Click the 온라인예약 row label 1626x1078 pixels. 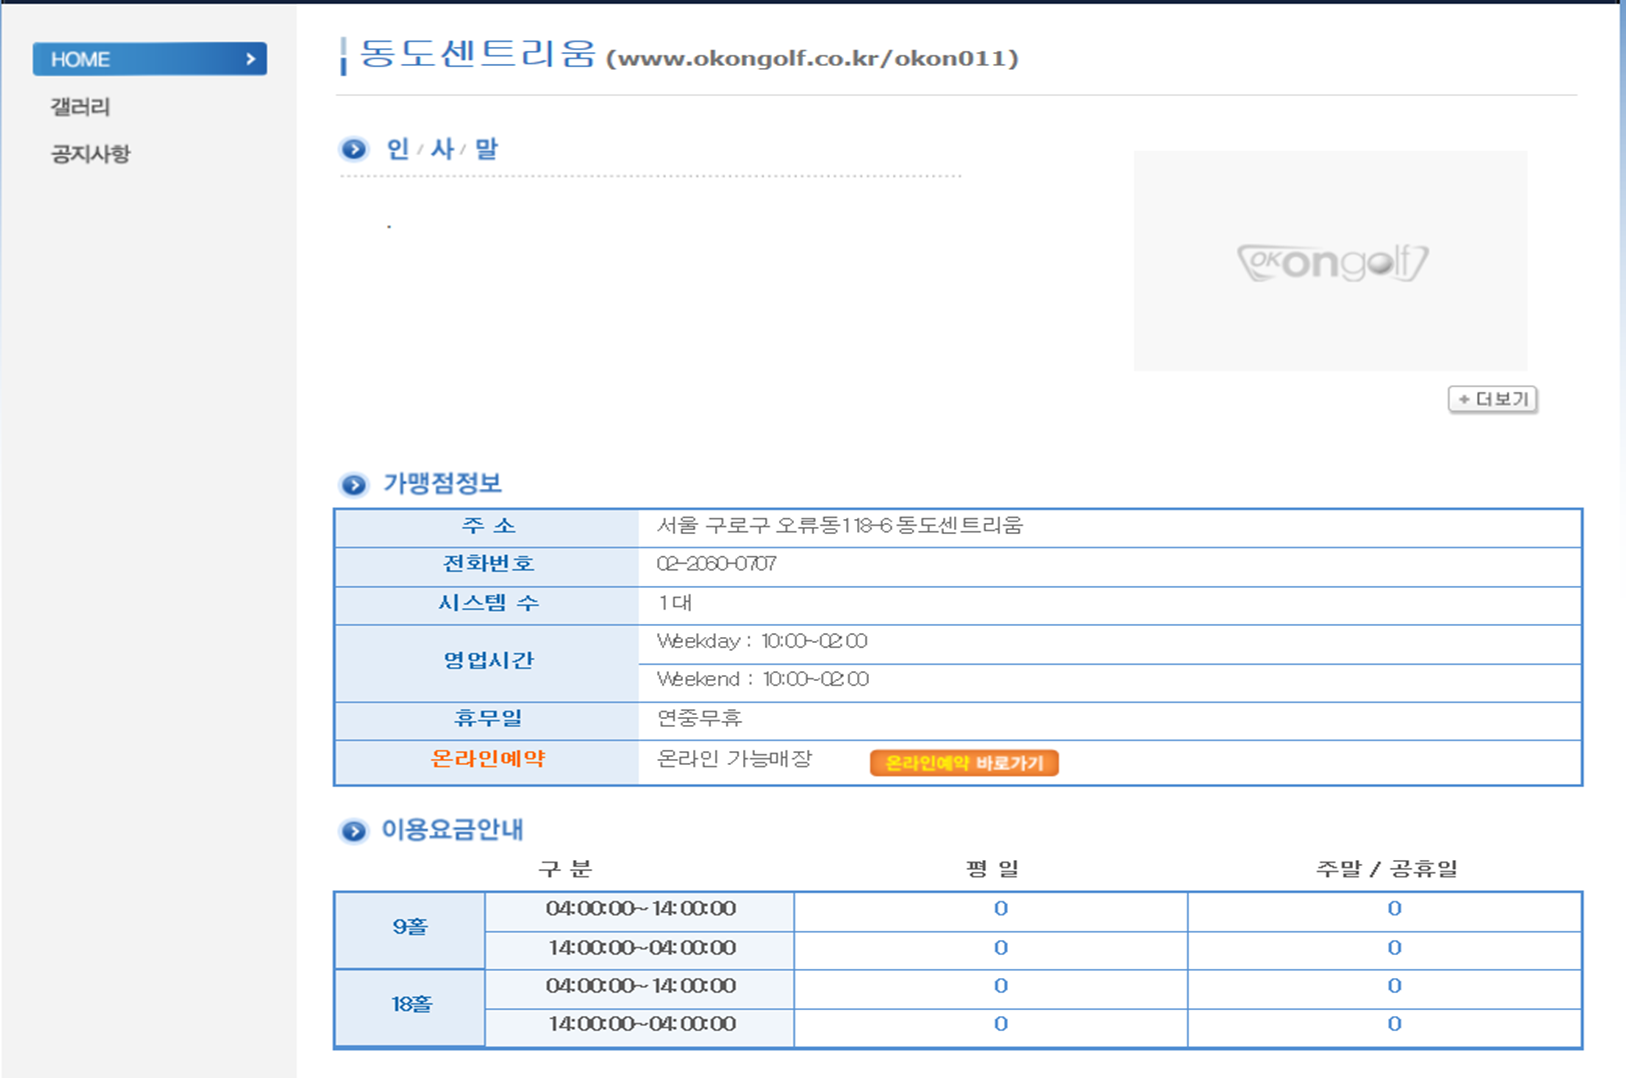click(x=487, y=759)
